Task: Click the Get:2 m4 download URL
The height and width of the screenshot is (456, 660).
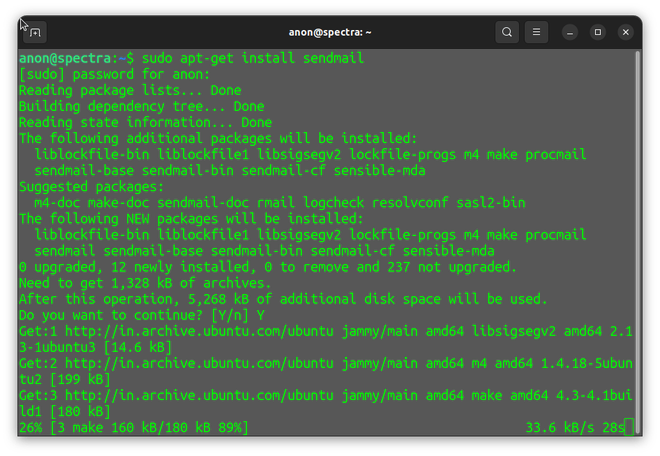Action: pos(199,363)
